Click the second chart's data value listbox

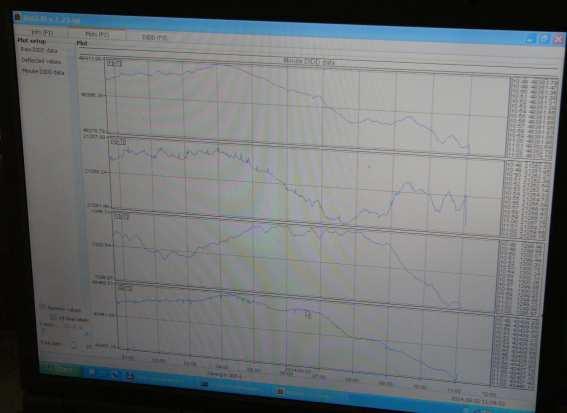(526, 200)
